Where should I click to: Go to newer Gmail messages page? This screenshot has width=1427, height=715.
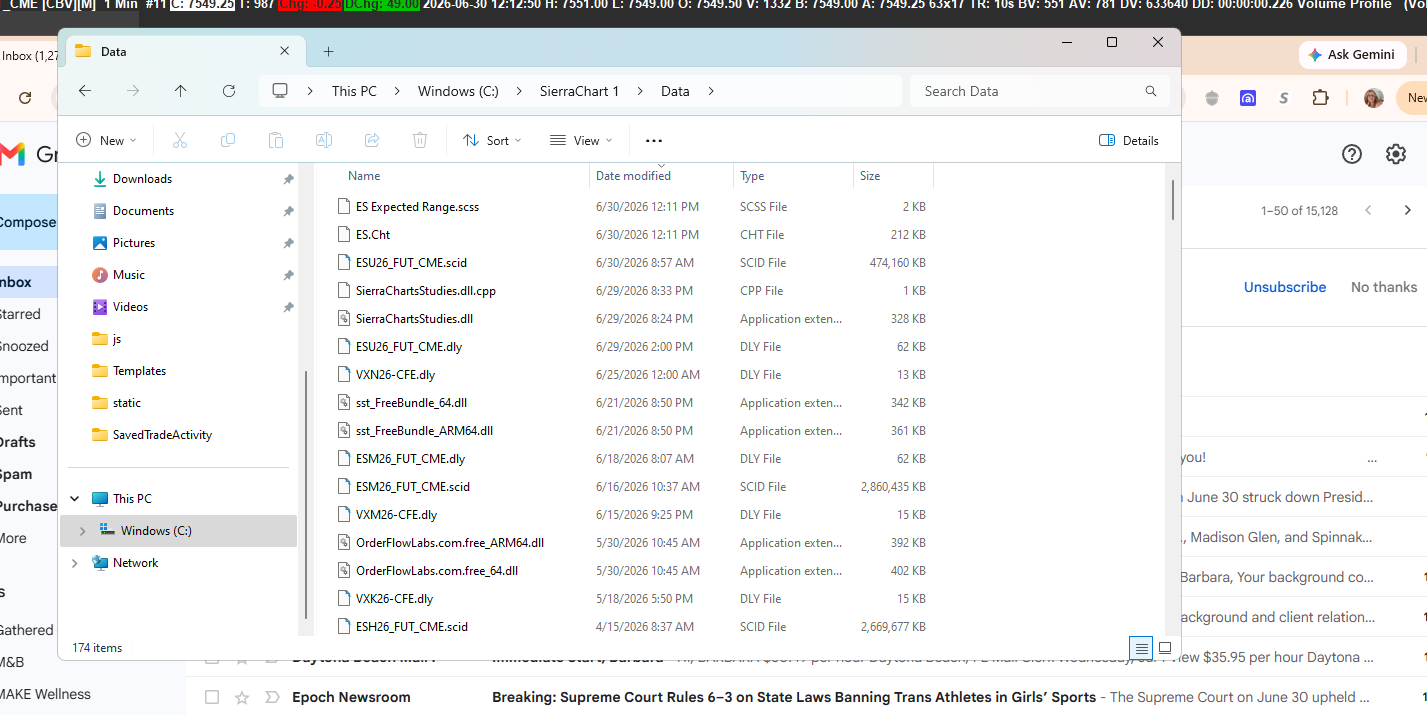[x=1368, y=210]
